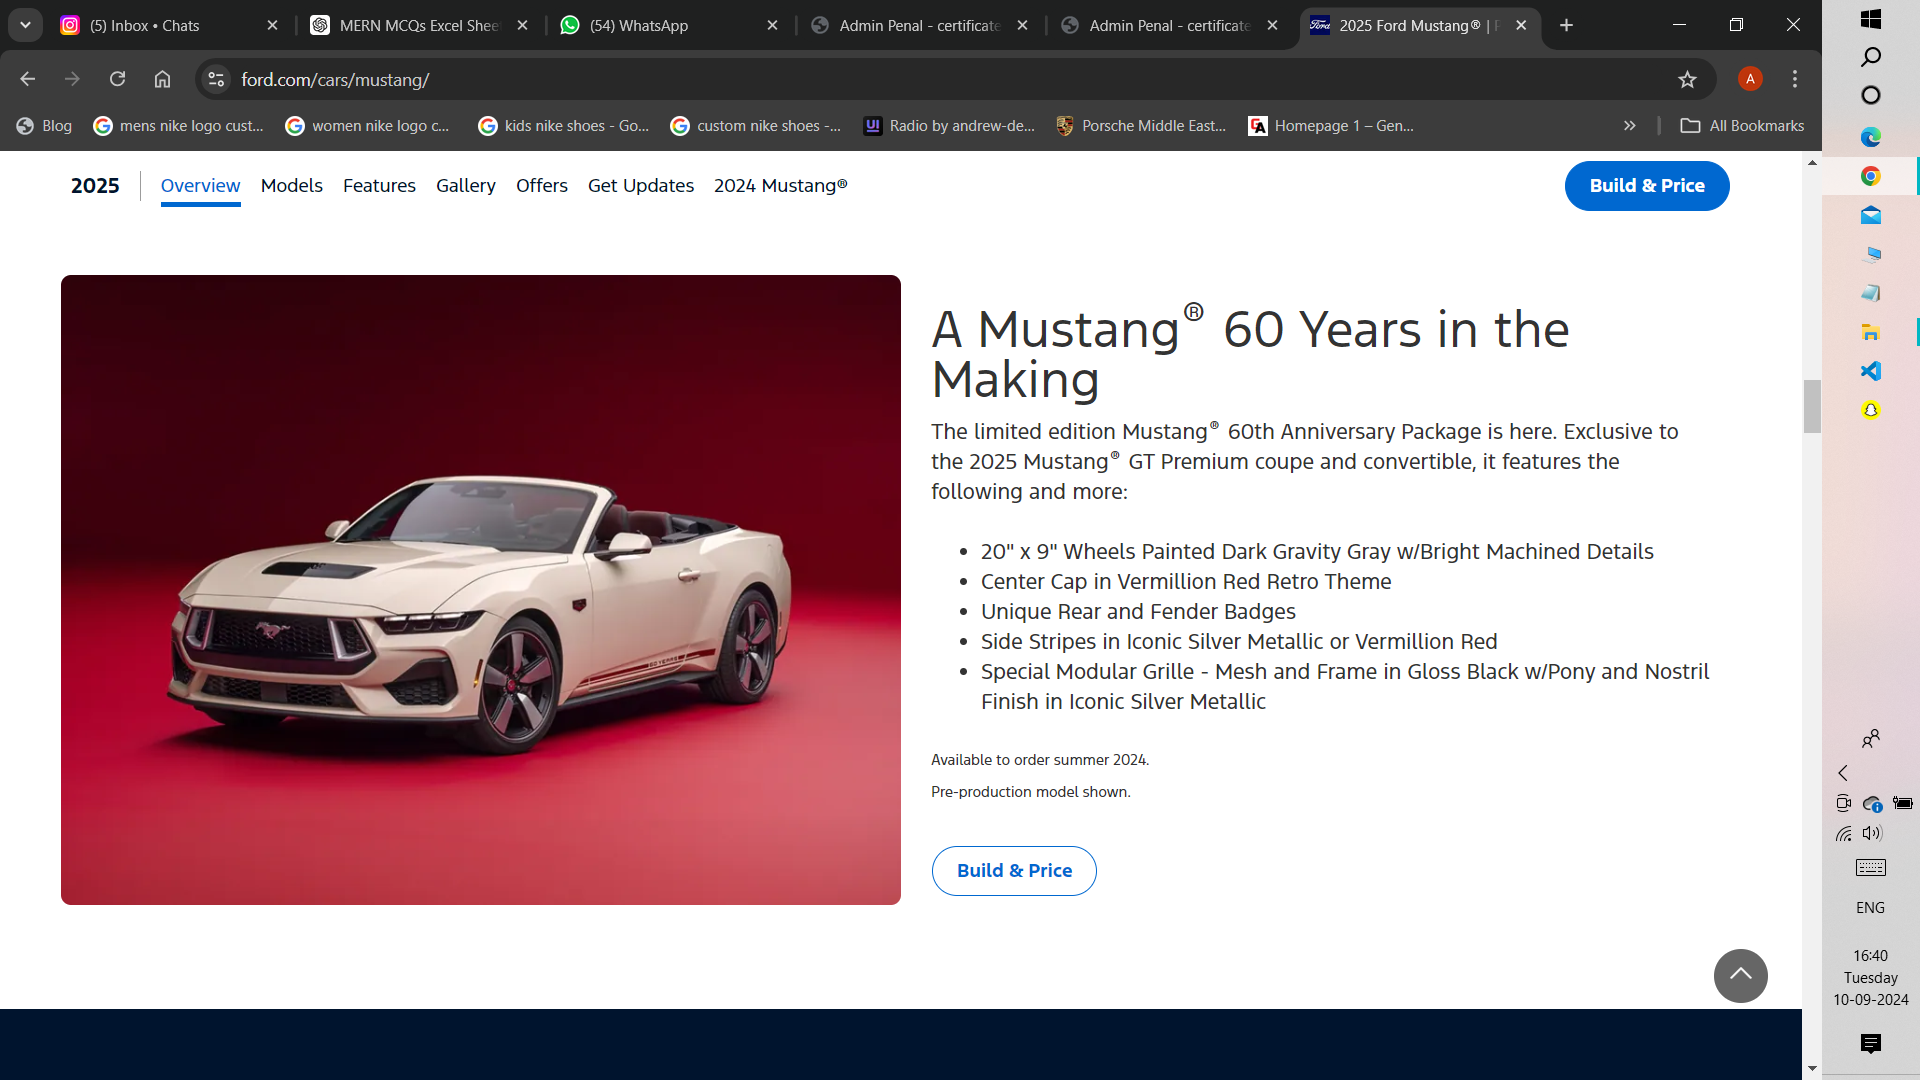
Task: Bookmark this page with the star icon
Action: click(x=1688, y=79)
